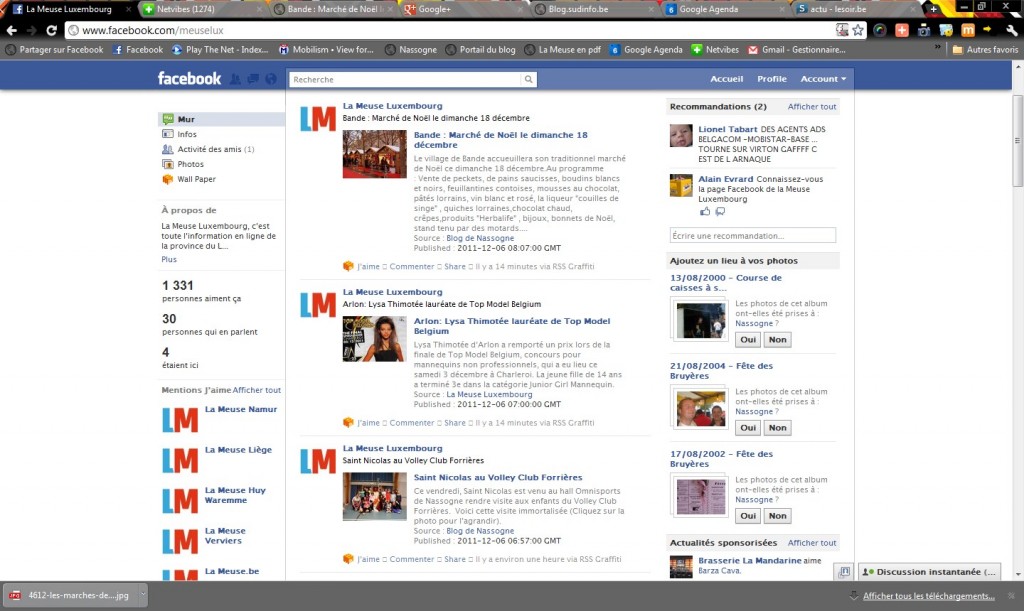Click Afficher tout next to Recommandations
This screenshot has height=611, width=1024.
tap(811, 106)
